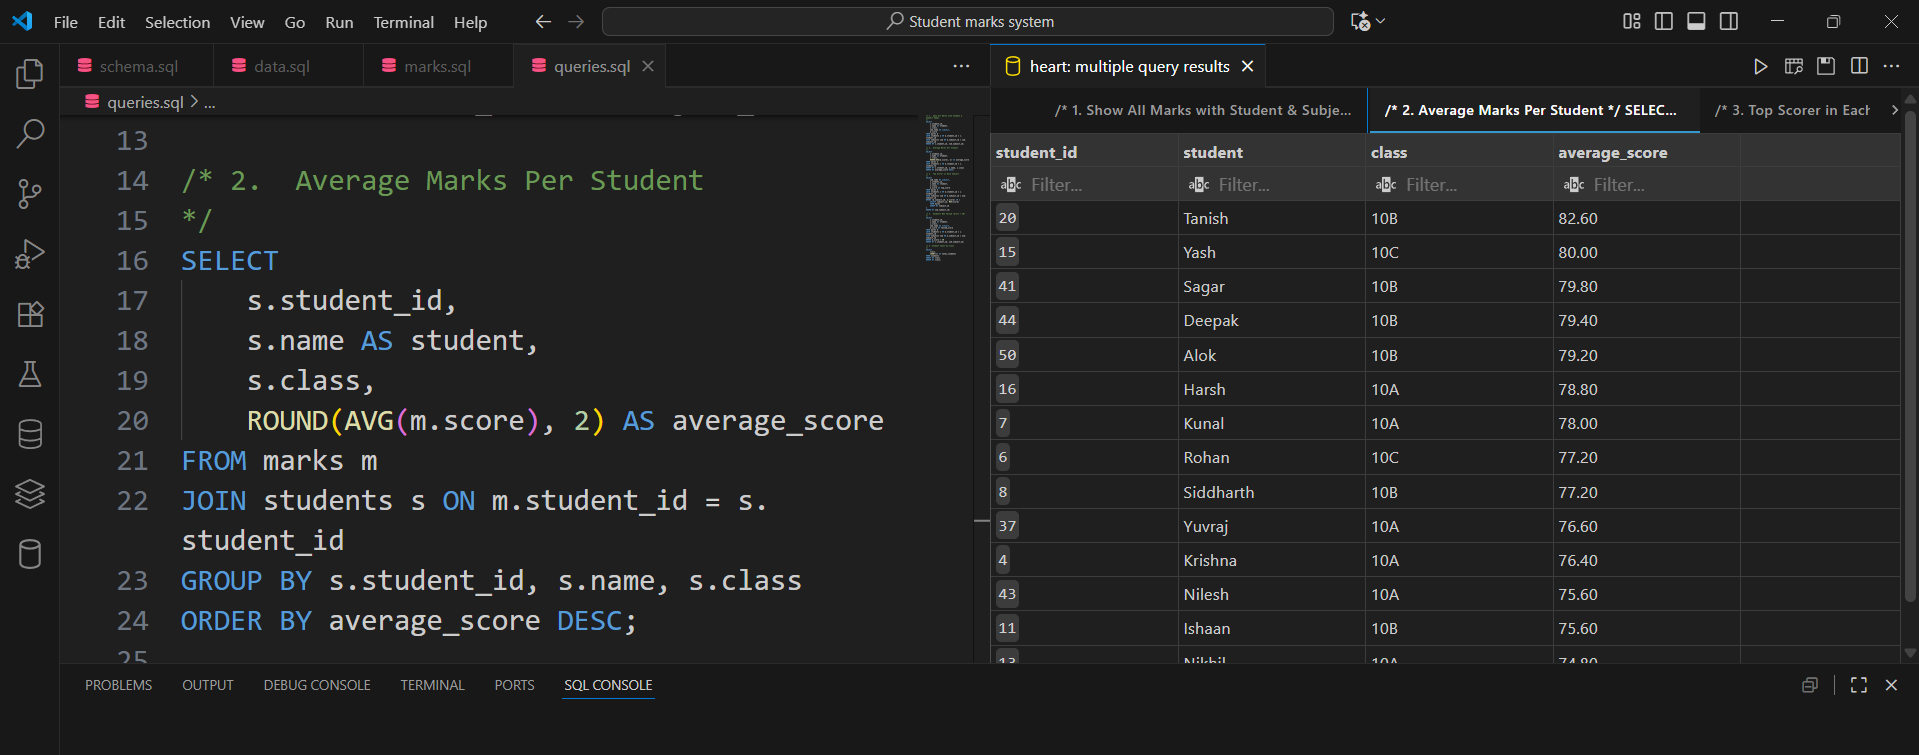Open the Extensions view
1919x755 pixels.
coord(30,314)
